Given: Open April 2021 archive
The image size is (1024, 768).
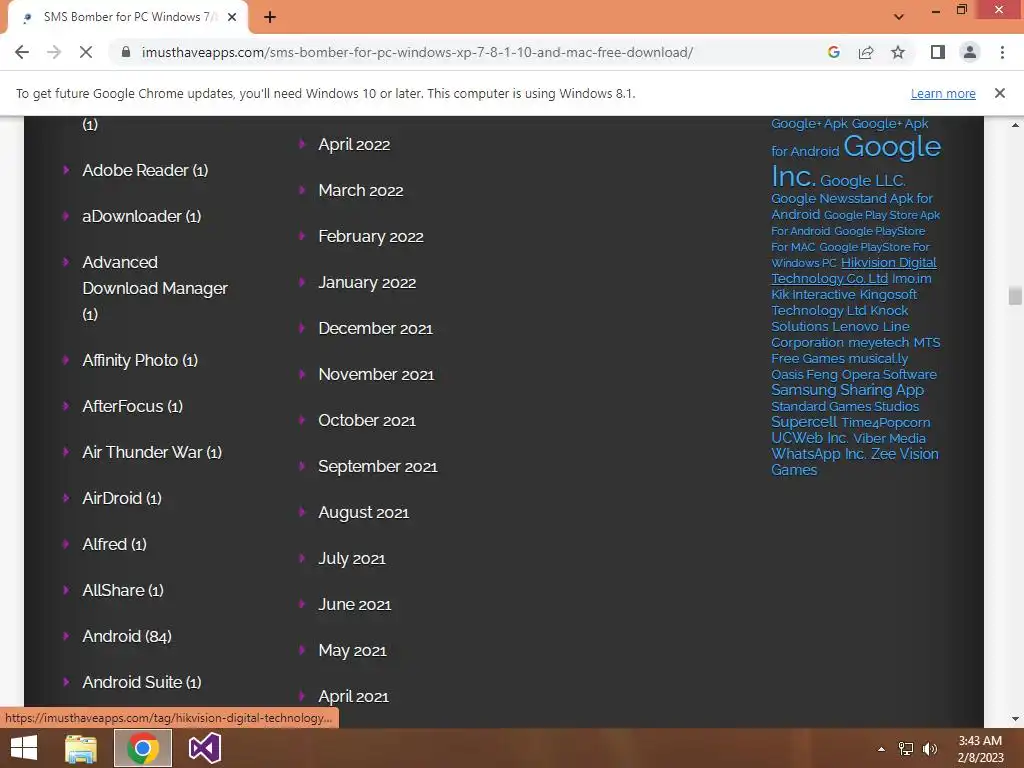Looking at the screenshot, I should pos(353,696).
